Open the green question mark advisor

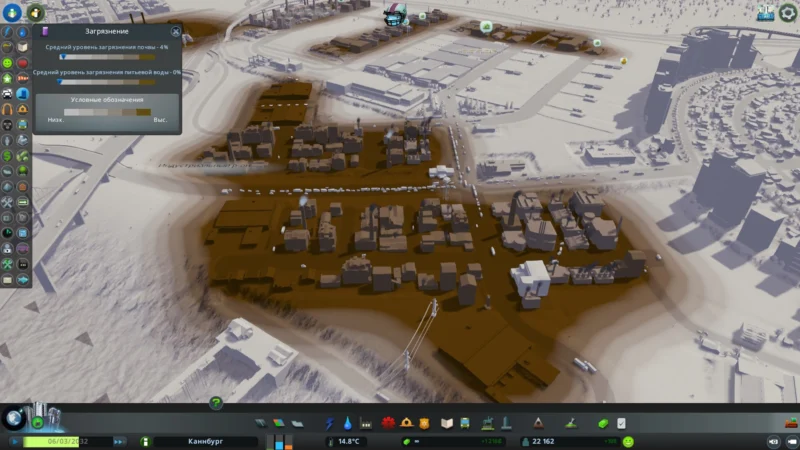coord(216,403)
